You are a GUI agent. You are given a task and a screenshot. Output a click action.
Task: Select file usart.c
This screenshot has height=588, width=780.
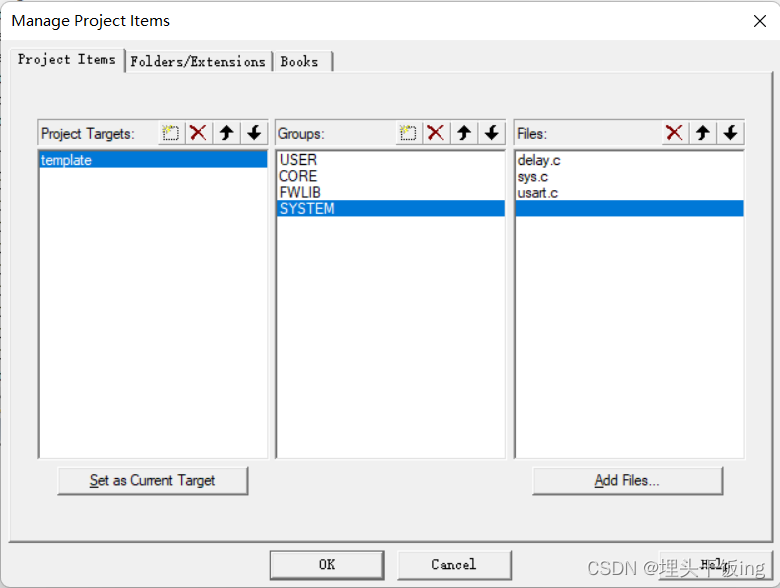629,193
